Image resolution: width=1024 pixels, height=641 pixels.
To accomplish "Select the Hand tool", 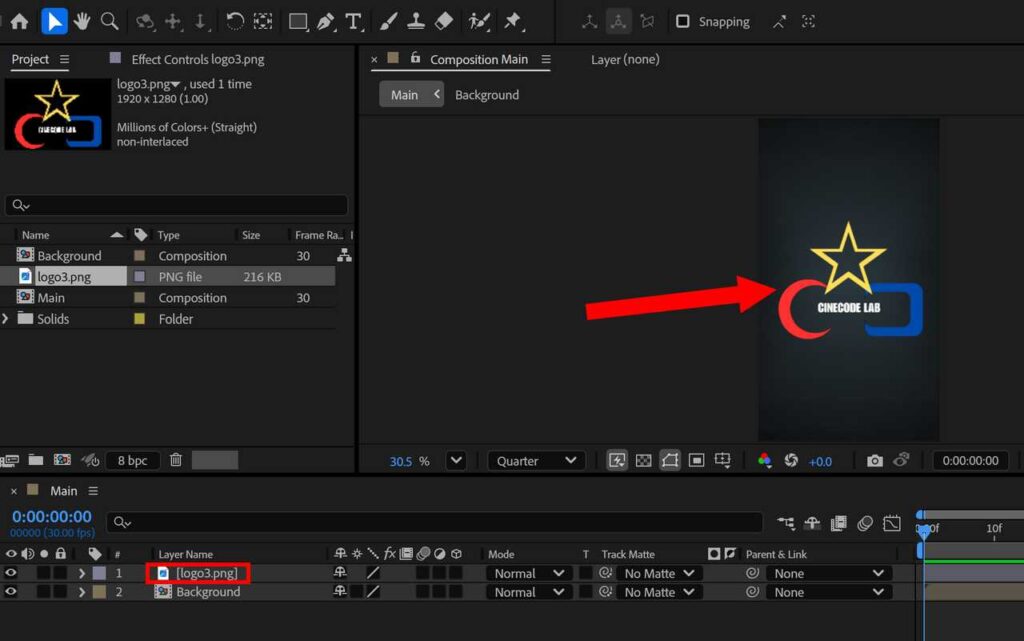I will (82, 22).
